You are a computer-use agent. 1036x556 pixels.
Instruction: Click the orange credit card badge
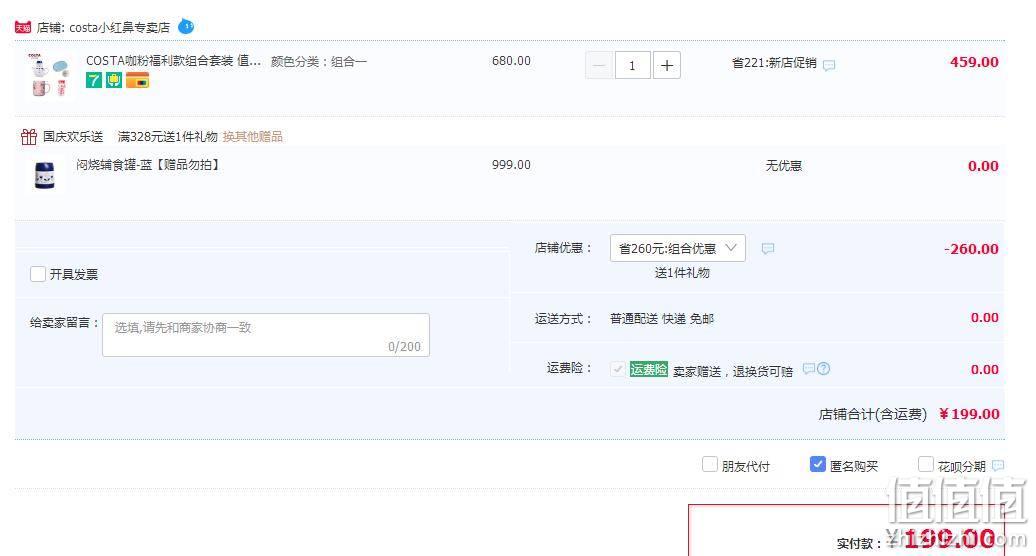(x=137, y=81)
